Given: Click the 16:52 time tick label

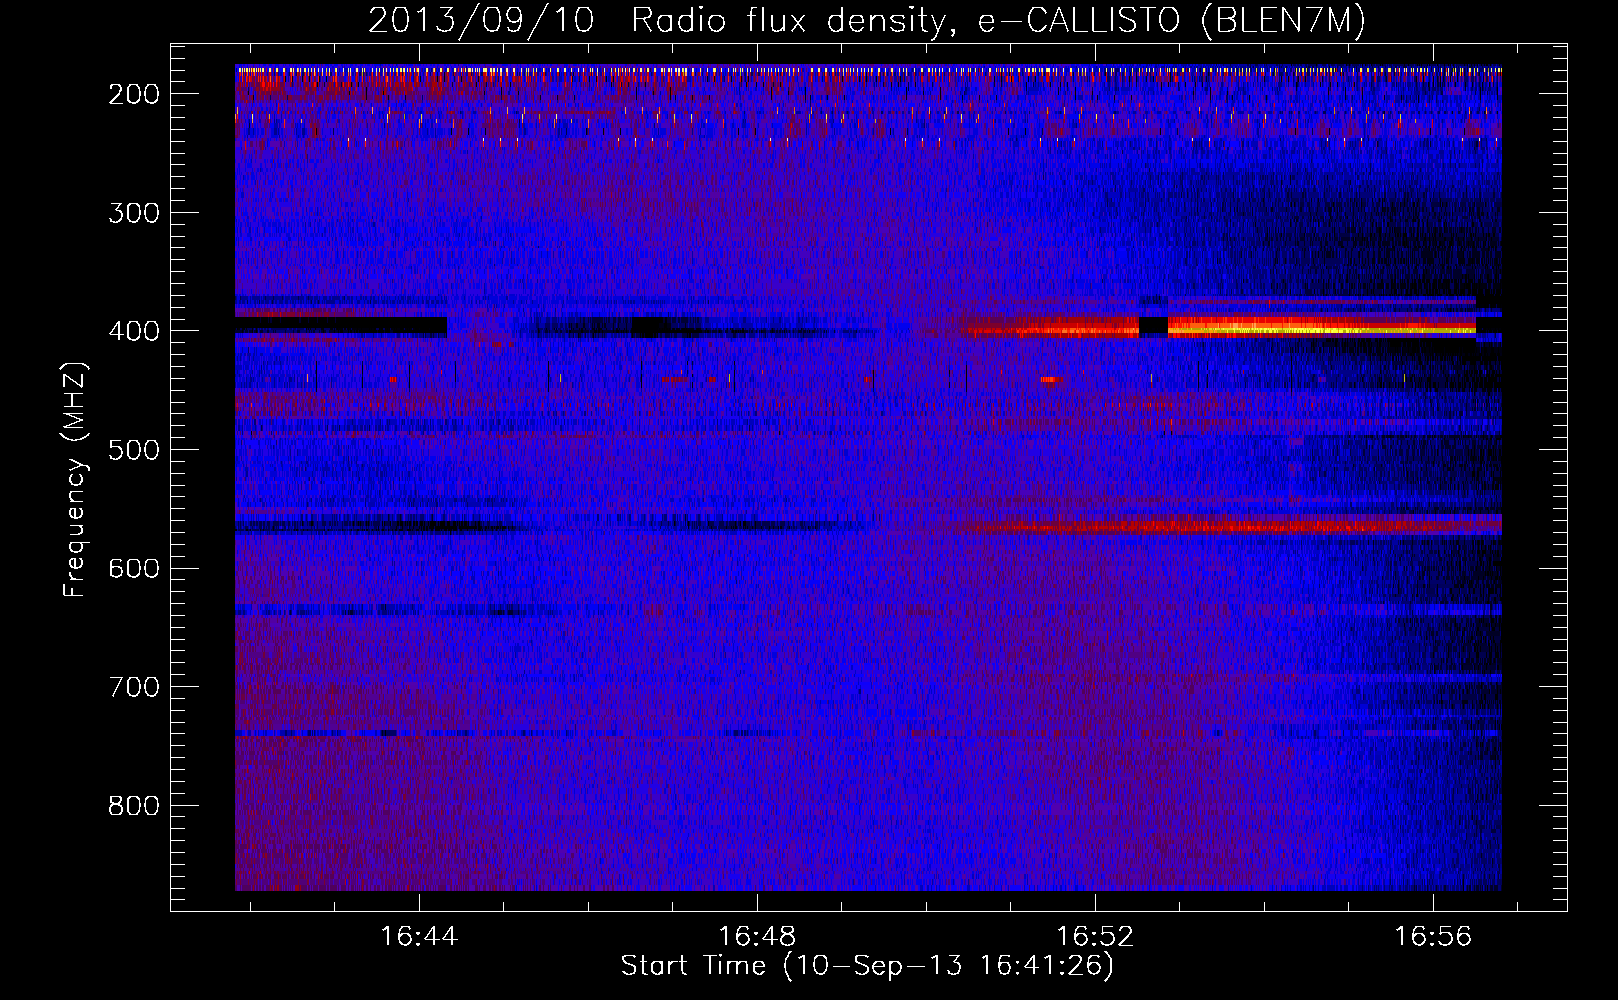Looking at the screenshot, I should 1095,936.
